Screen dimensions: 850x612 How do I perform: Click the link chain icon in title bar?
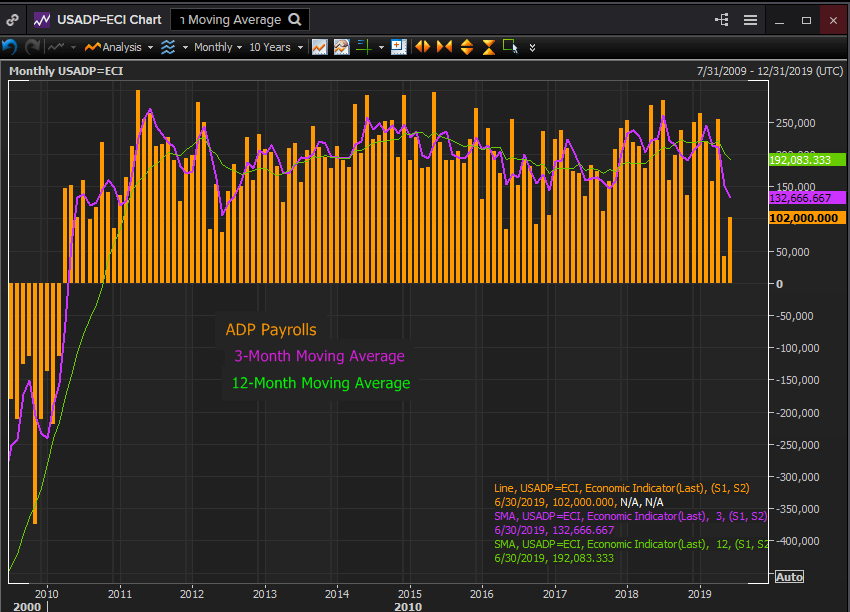click(12, 20)
